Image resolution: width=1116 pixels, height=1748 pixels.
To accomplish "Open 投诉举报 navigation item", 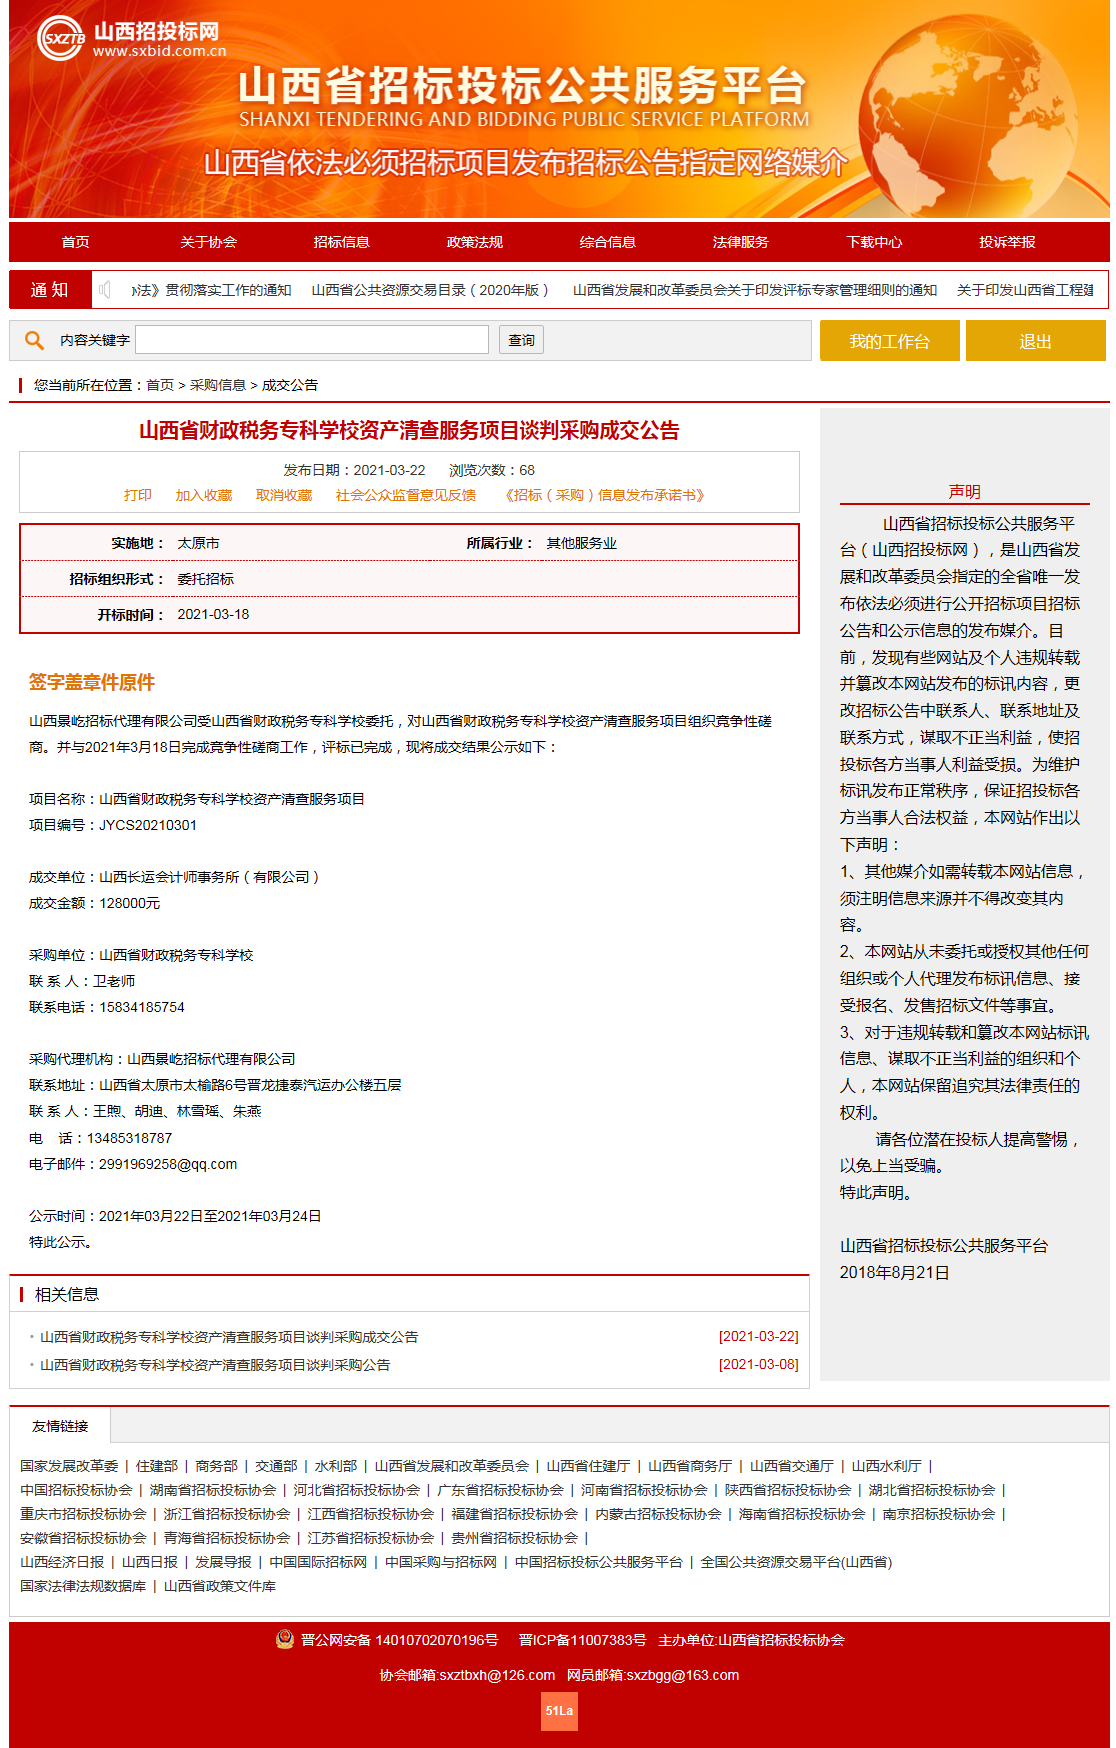I will (1006, 242).
